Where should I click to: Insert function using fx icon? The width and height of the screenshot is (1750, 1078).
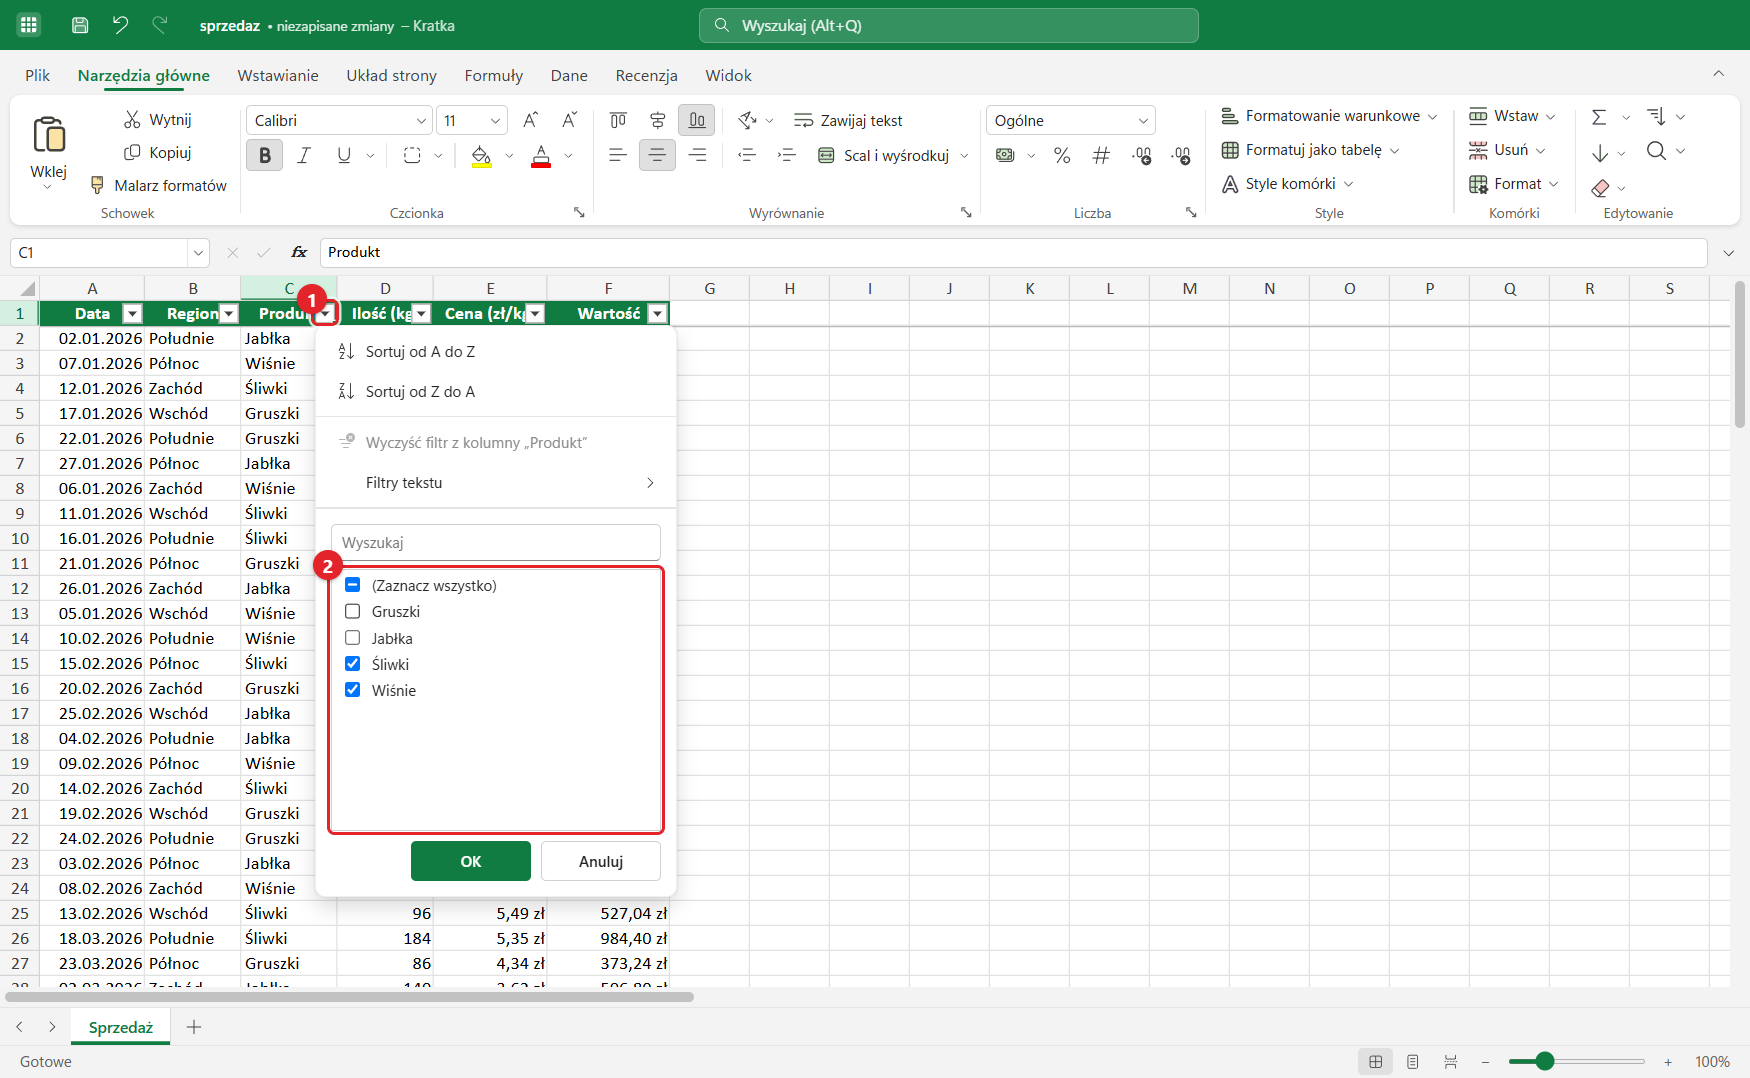(299, 253)
